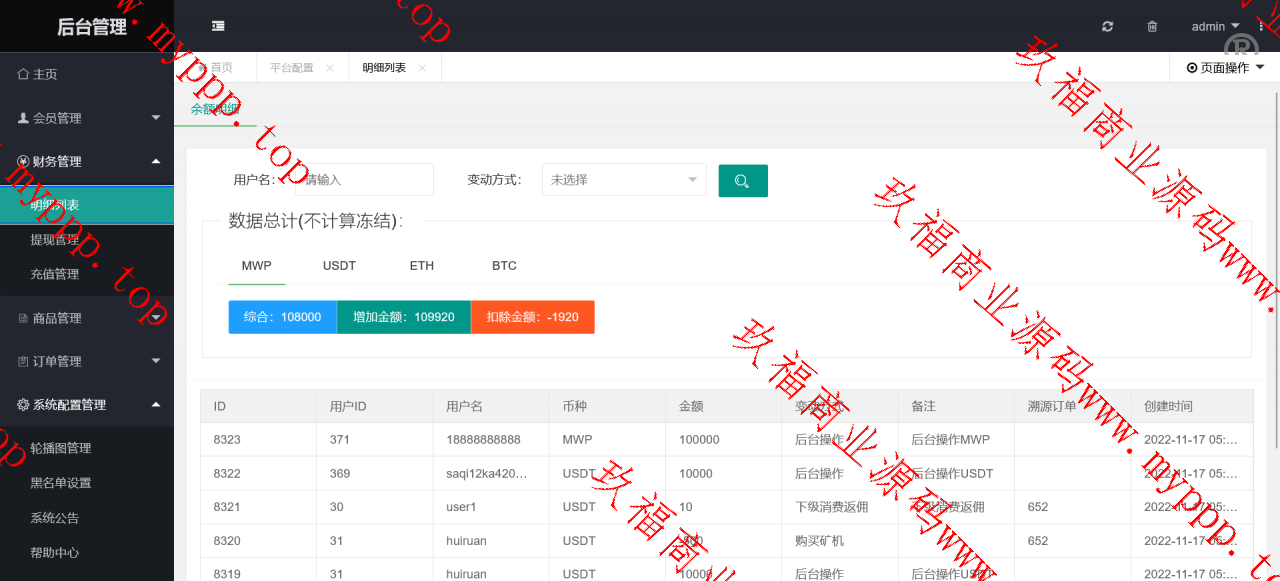Open 提现管理 in sidebar
The width and height of the screenshot is (1280, 581).
55,240
